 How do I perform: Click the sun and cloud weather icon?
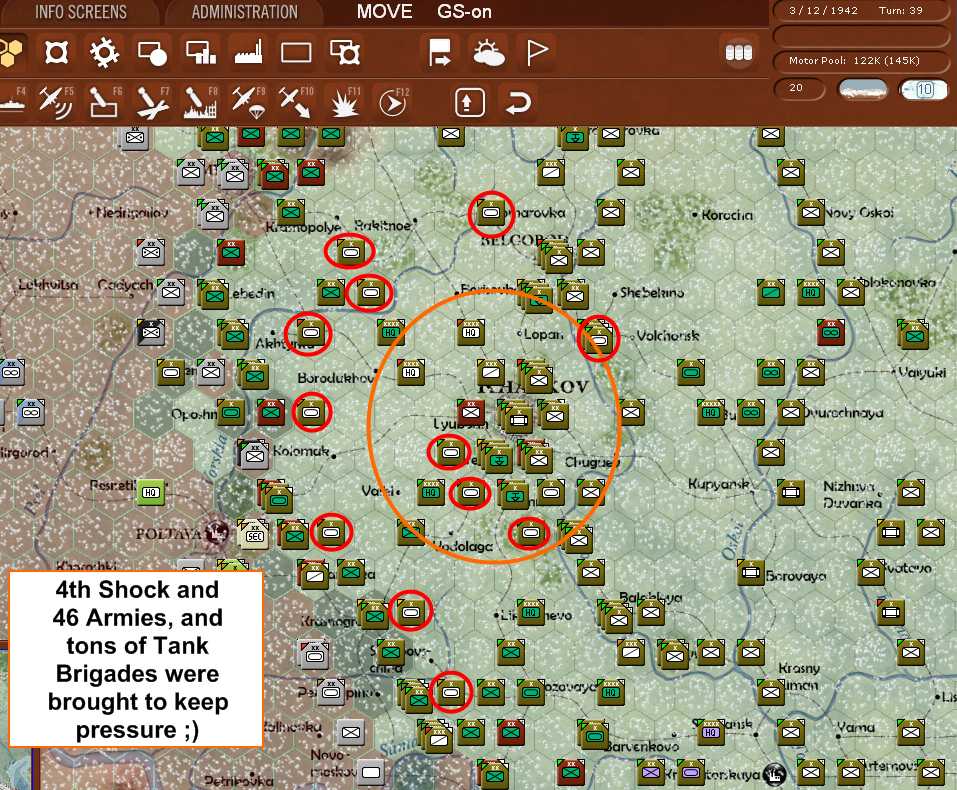489,53
